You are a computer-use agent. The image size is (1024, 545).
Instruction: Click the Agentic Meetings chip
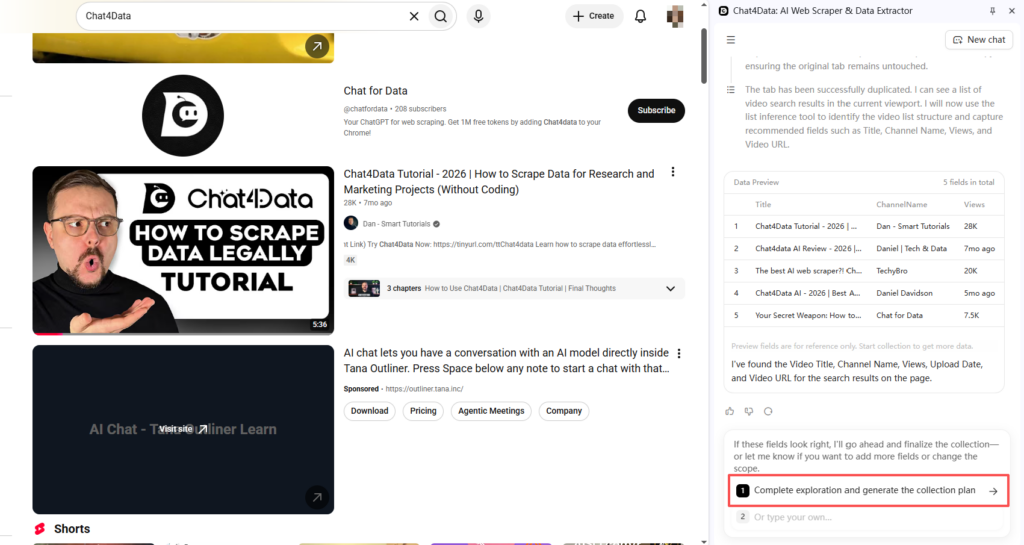[491, 411]
